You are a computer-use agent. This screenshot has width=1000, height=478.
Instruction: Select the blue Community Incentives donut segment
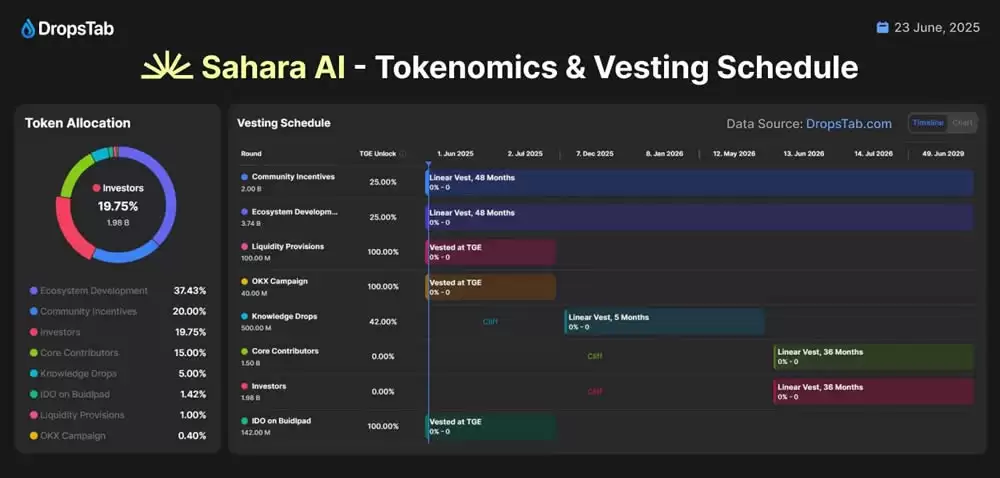click(124, 254)
